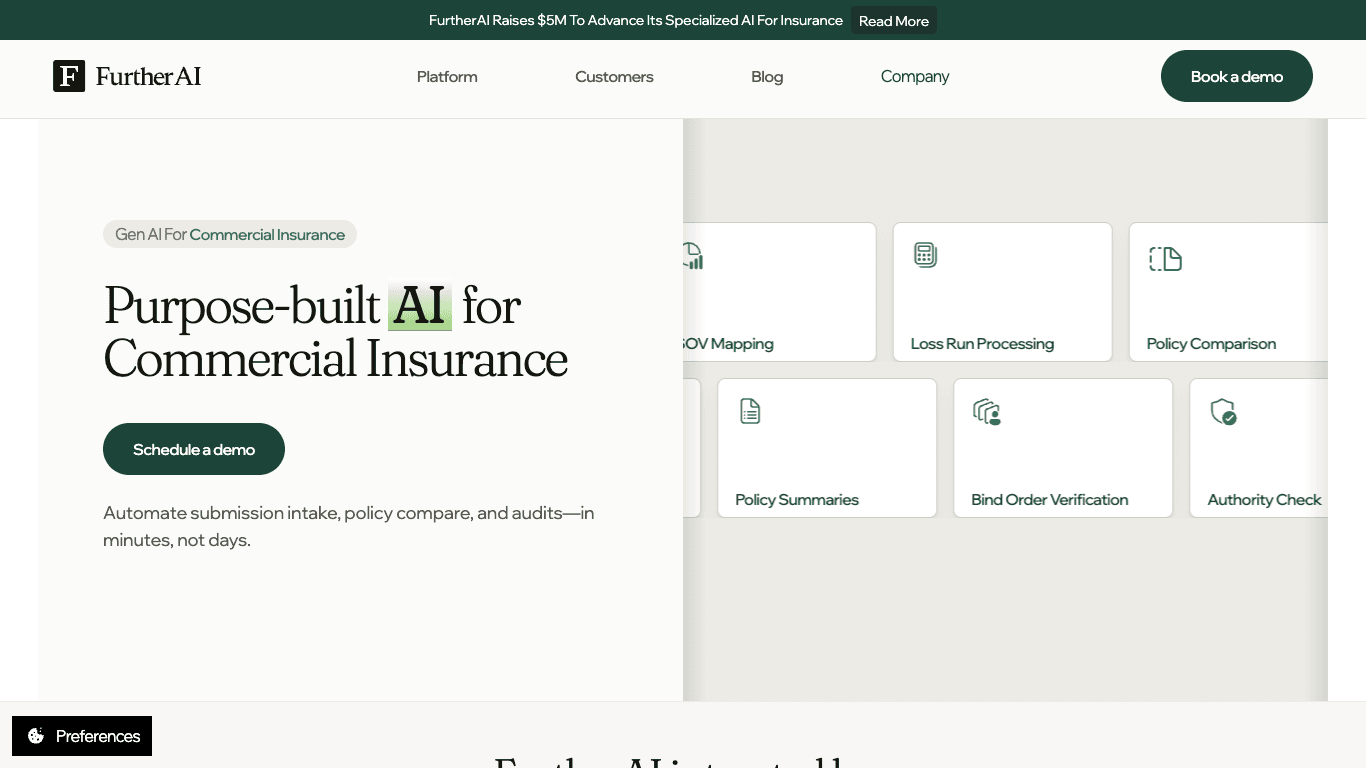Click the Book a demo button
Image resolution: width=1366 pixels, height=768 pixels.
1237,76
